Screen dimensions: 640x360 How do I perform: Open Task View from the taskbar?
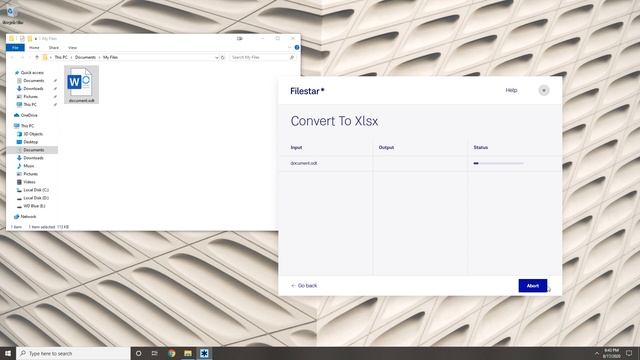coord(155,353)
